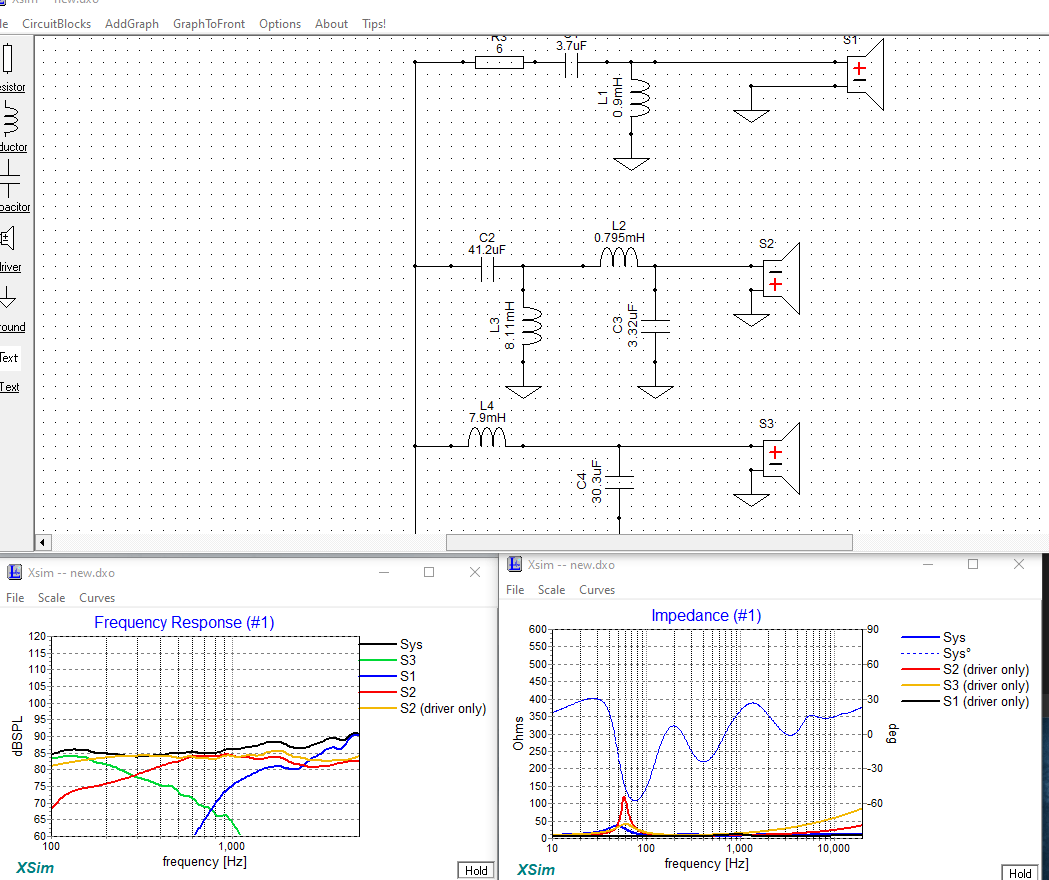Click the XSim logo in Impedance window
The height and width of the screenshot is (880, 1049).
[536, 870]
